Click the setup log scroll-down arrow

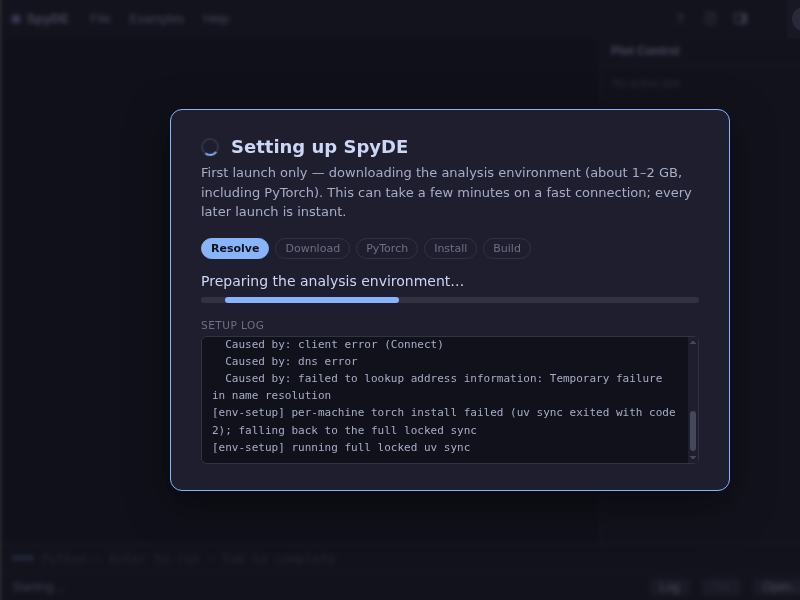[x=693, y=458]
